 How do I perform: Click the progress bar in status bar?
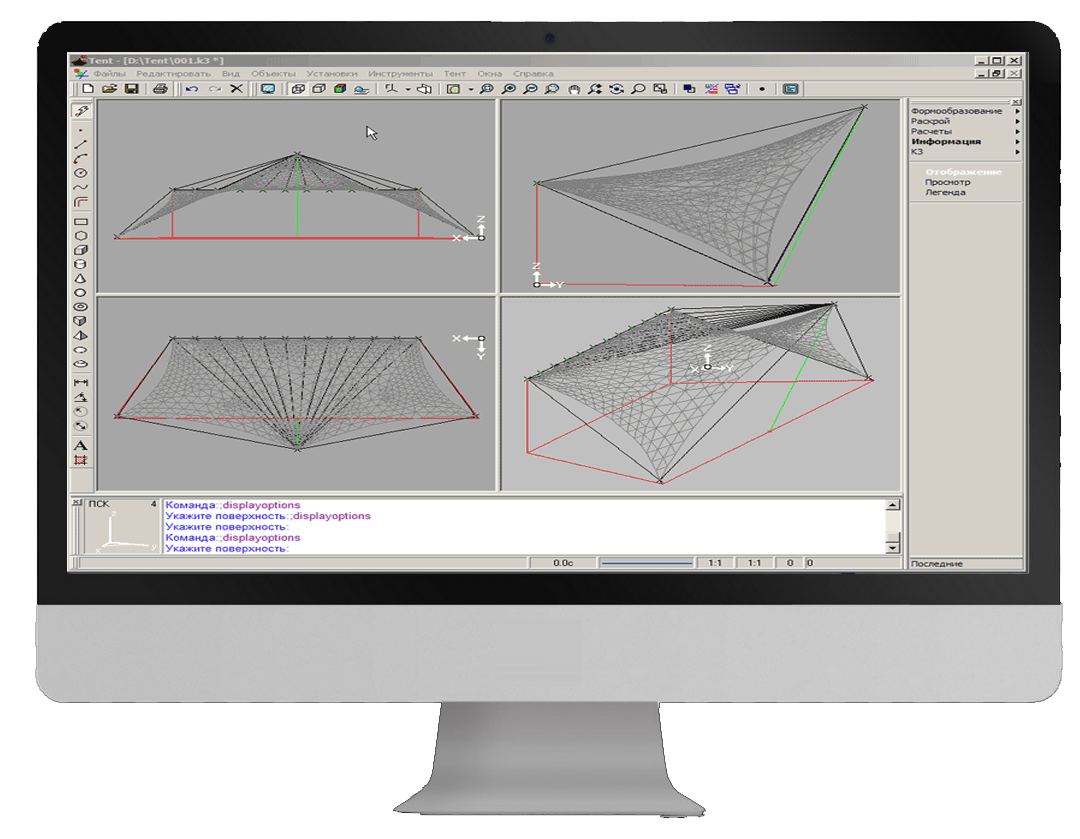[646, 563]
